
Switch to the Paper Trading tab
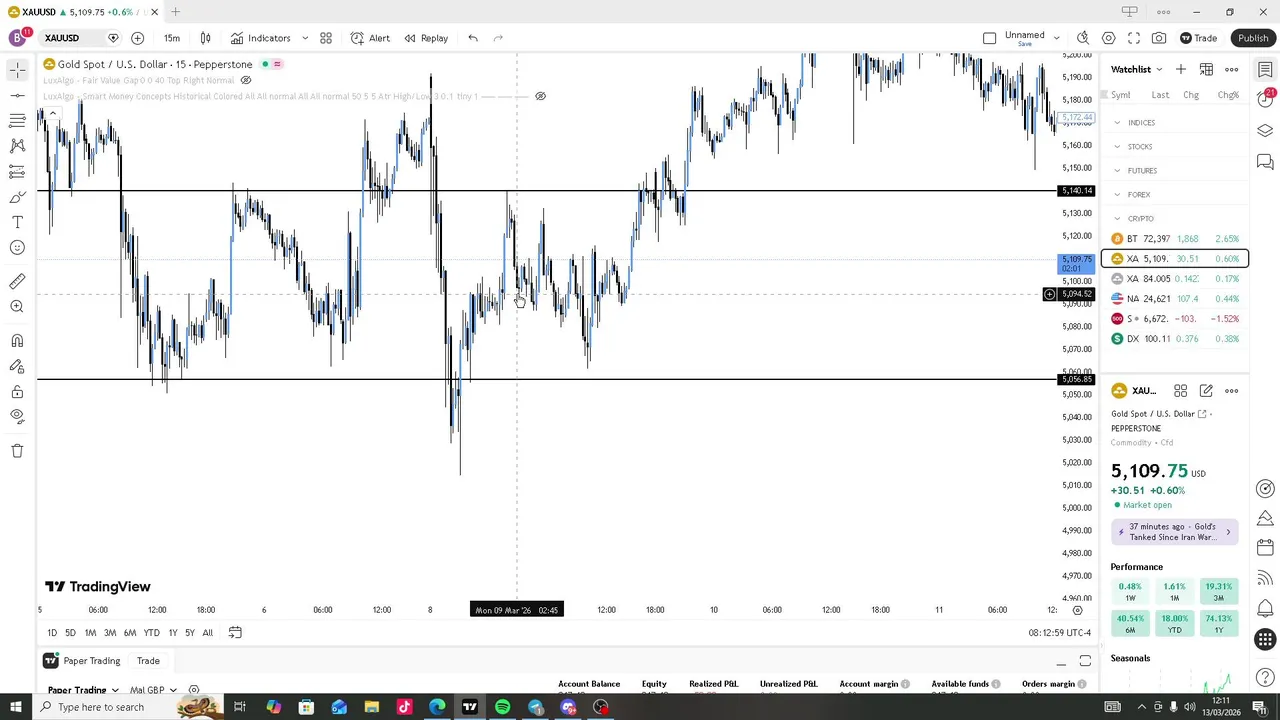(82, 661)
